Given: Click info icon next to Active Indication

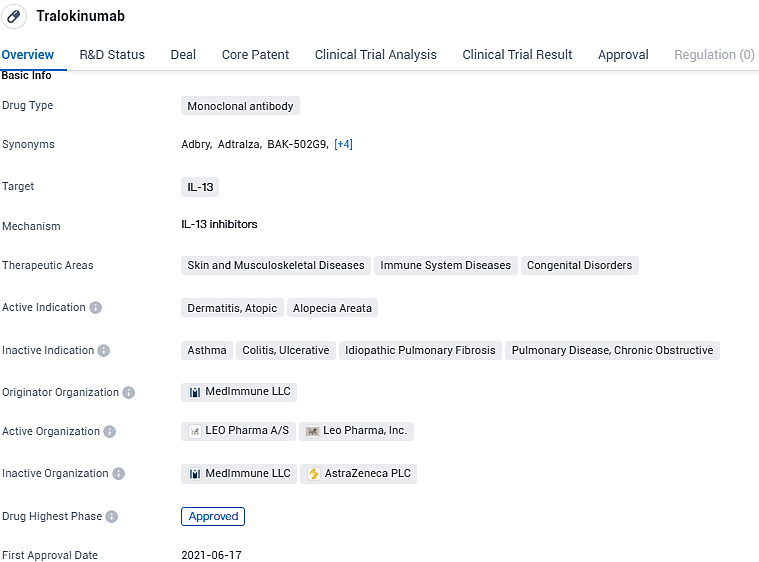Looking at the screenshot, I should [x=95, y=308].
